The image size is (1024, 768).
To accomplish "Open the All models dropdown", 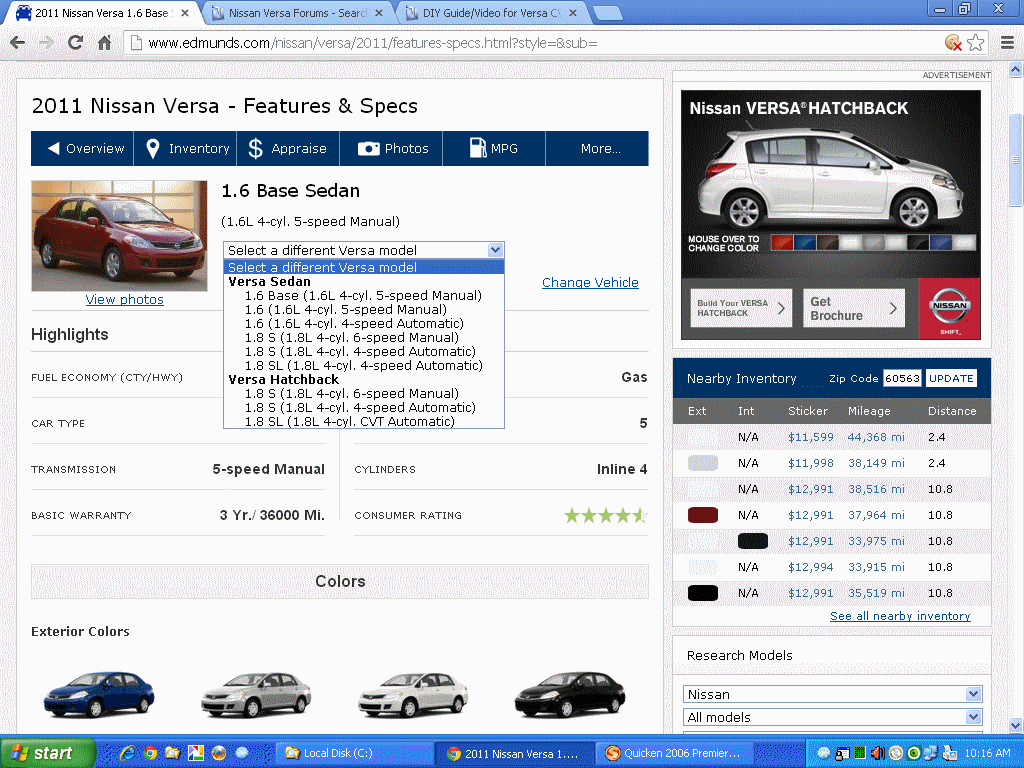I will (833, 717).
